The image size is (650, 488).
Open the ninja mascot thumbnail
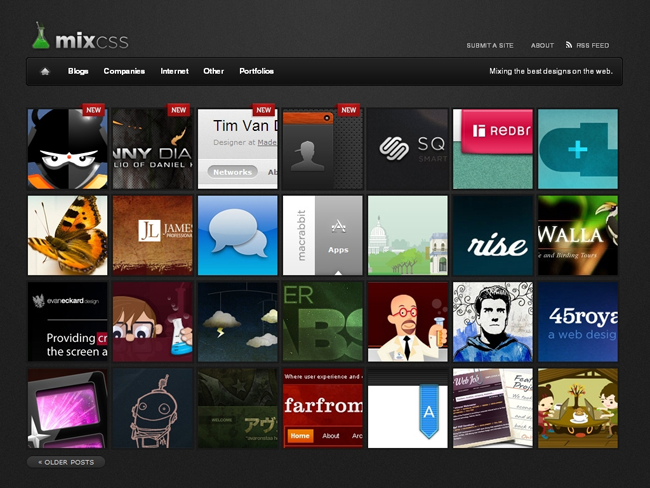(68, 149)
